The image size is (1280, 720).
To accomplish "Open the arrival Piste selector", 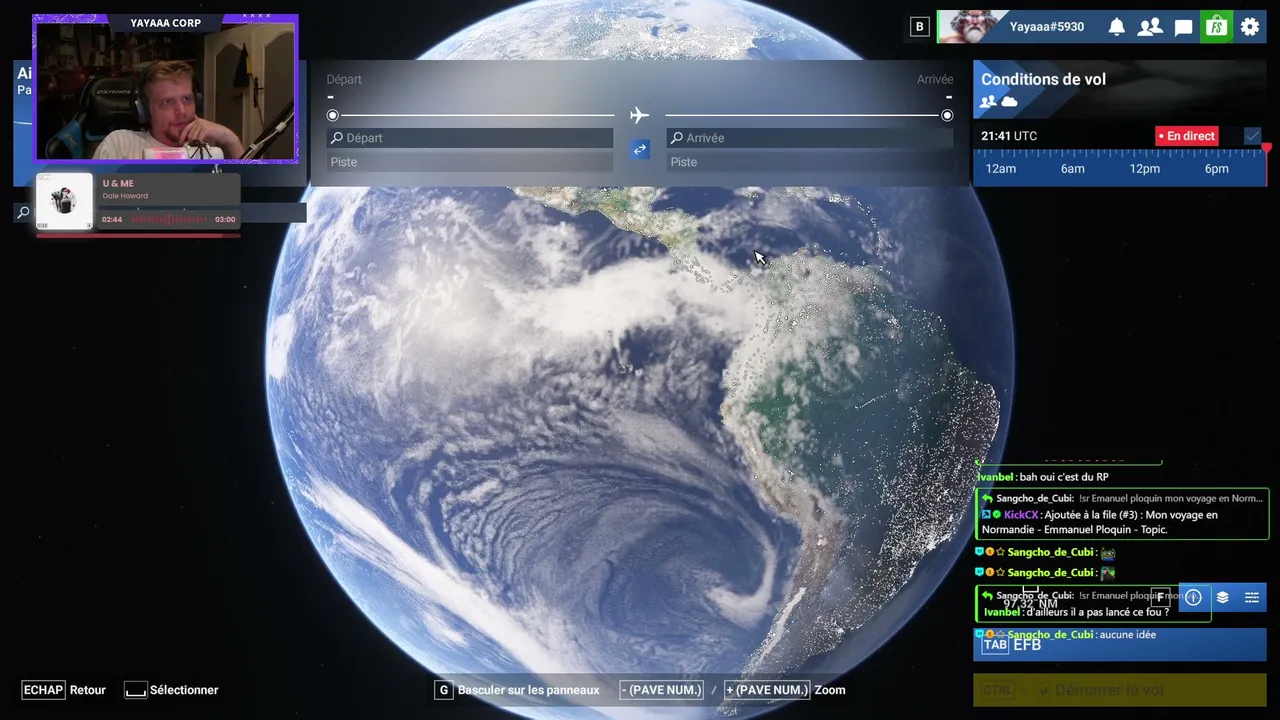I will click(x=810, y=162).
